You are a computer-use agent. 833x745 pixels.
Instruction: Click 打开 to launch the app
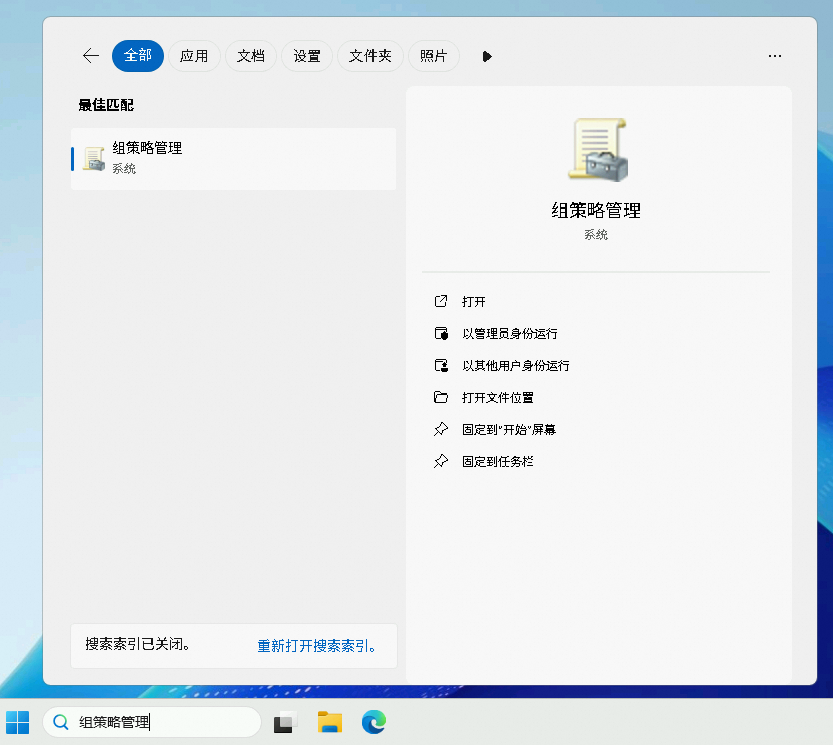[x=474, y=302]
